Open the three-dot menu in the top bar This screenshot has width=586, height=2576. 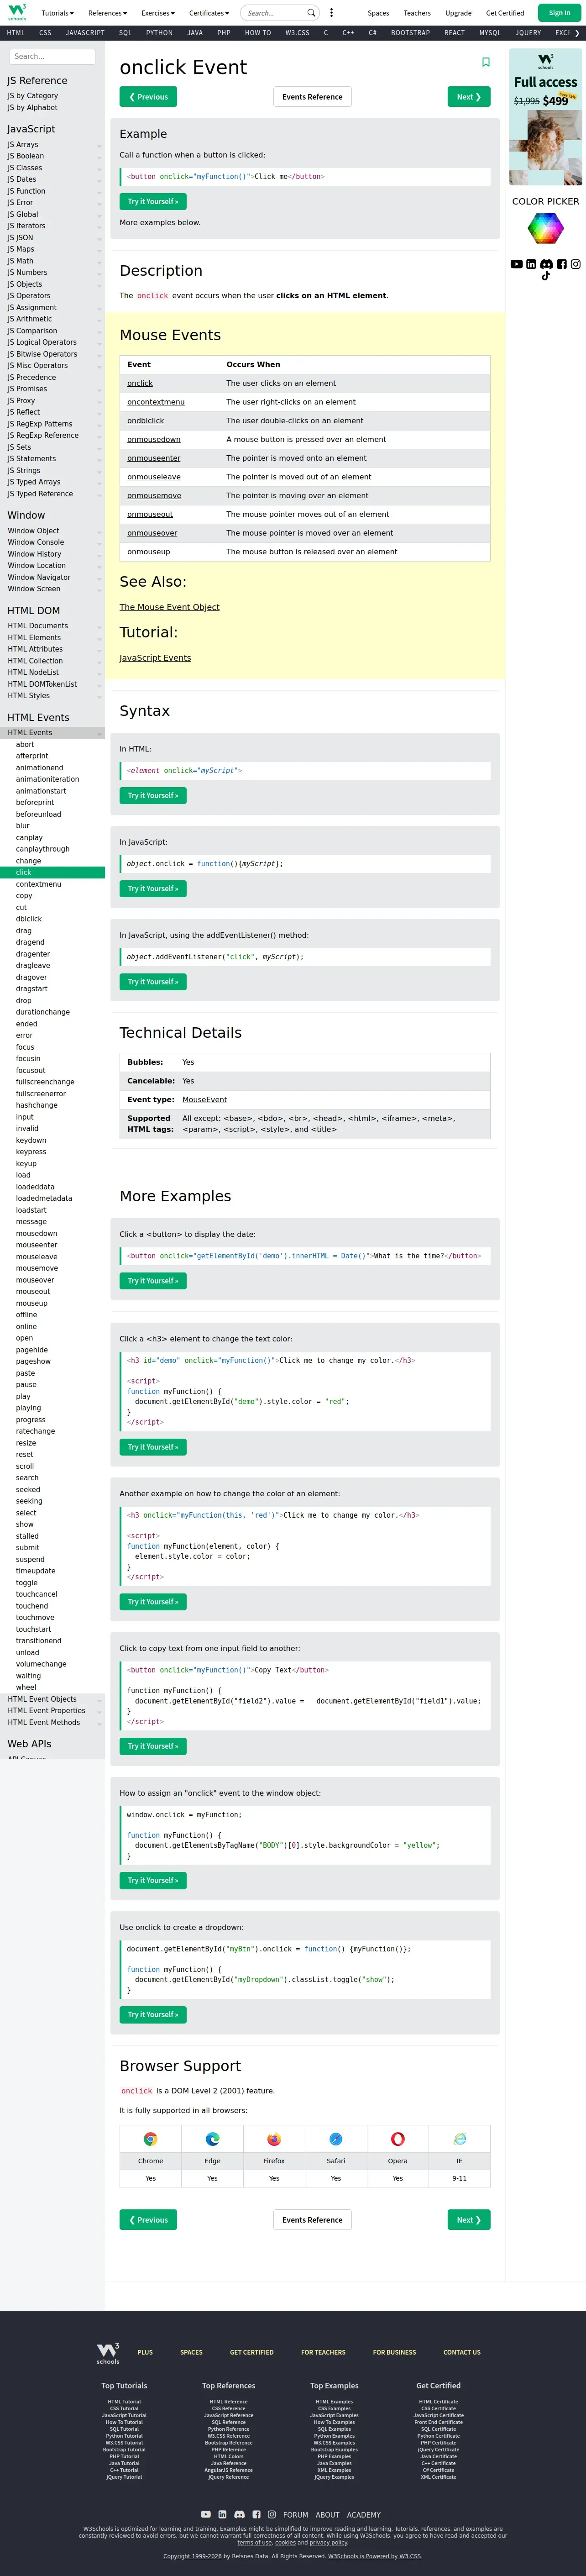[332, 13]
